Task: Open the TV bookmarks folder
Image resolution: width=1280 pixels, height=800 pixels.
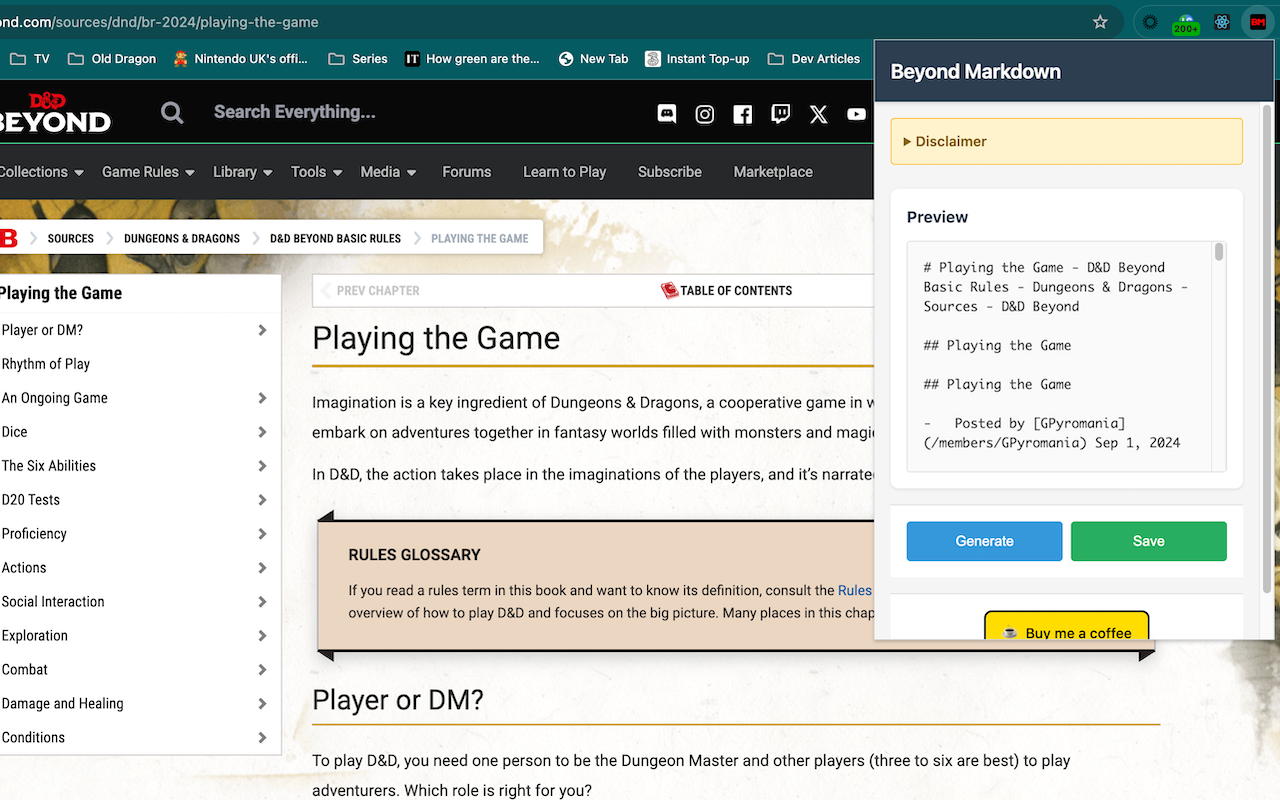Action: tap(29, 59)
